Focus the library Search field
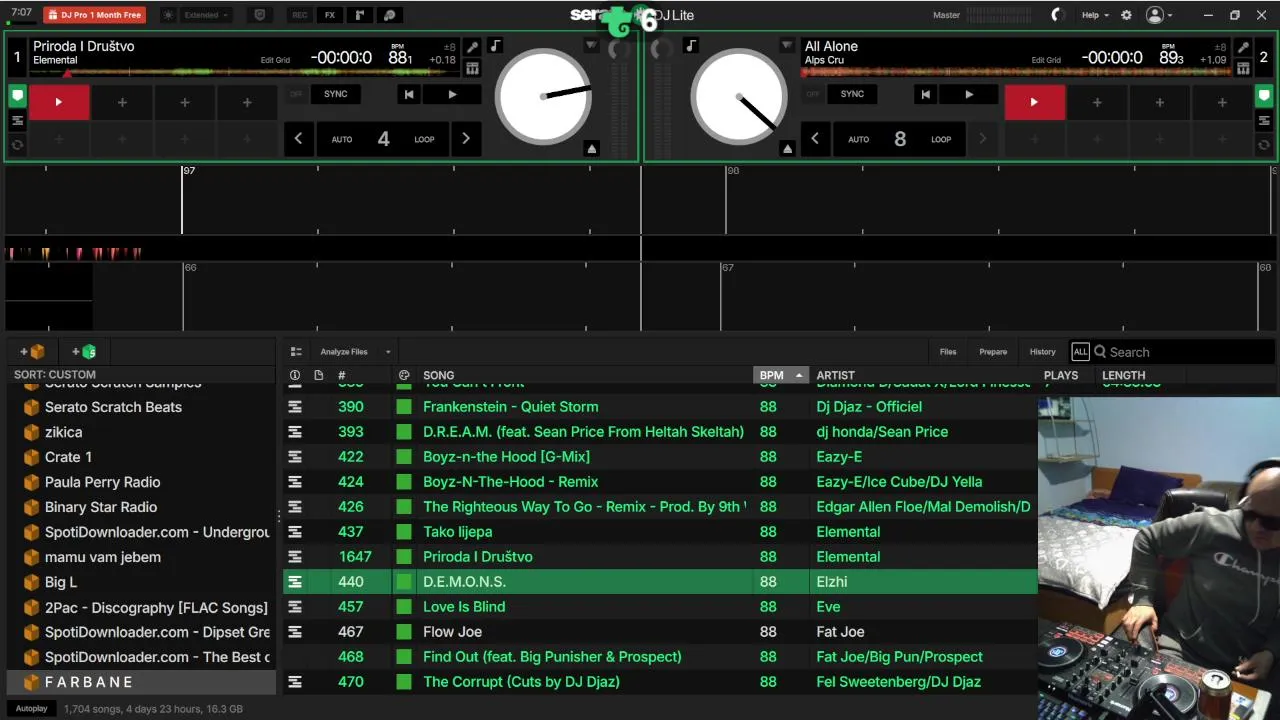This screenshot has width=1280, height=720. (x=1185, y=352)
